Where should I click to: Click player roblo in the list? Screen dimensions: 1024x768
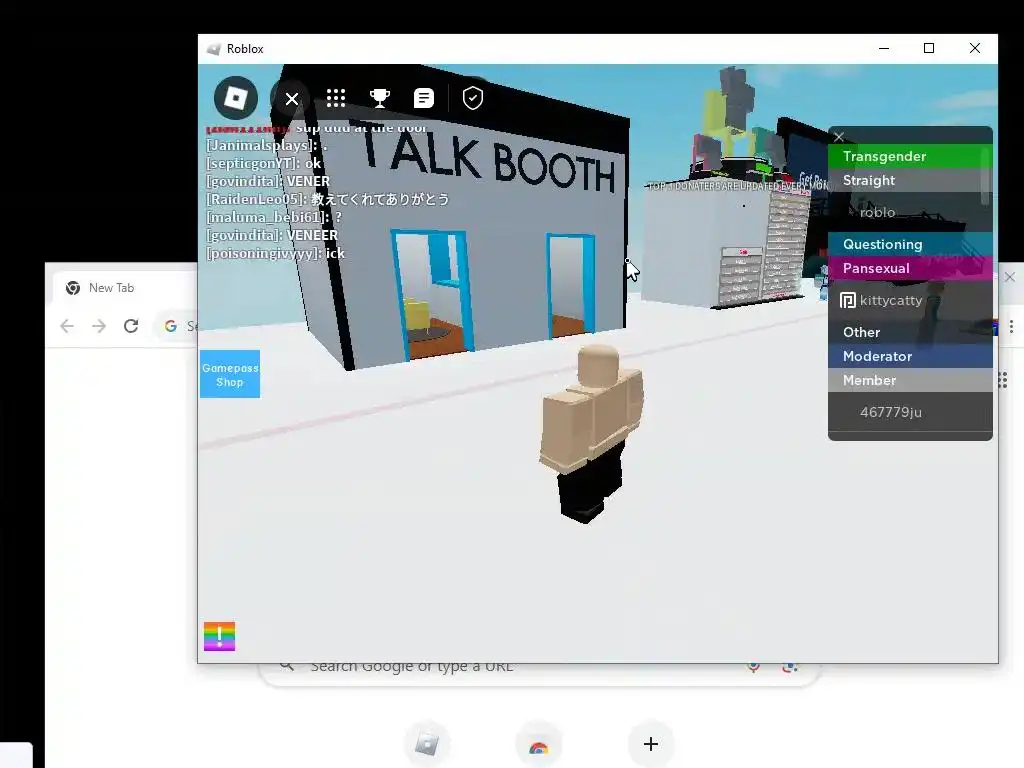click(x=910, y=212)
